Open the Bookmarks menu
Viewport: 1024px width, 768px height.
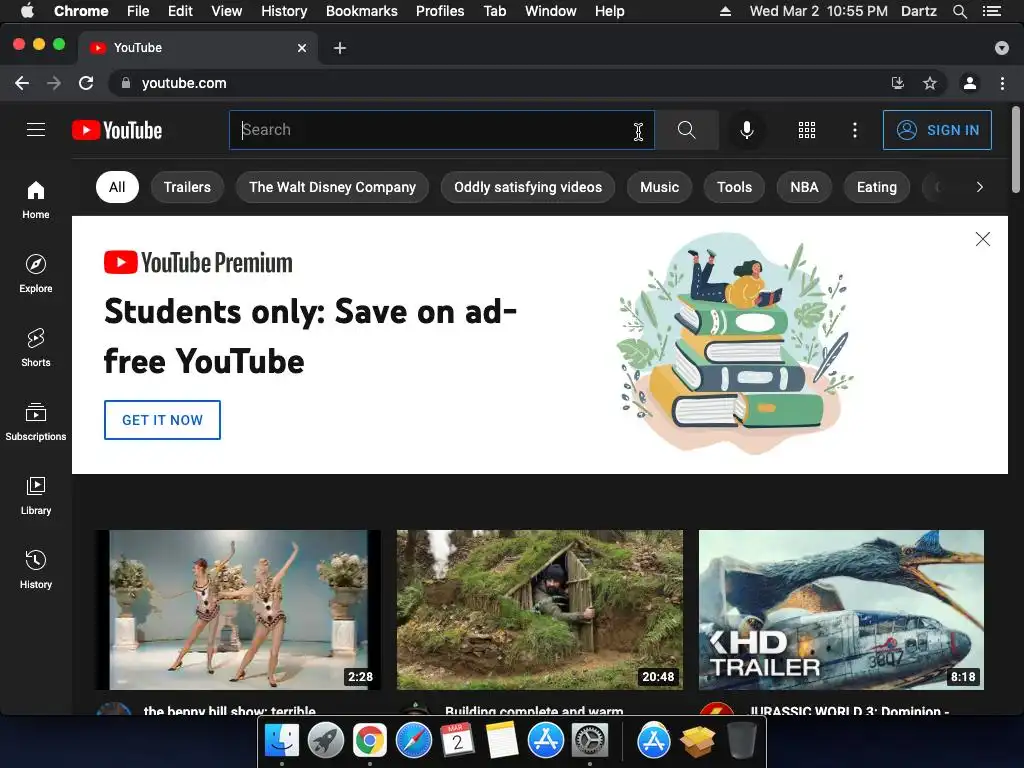coord(362,11)
